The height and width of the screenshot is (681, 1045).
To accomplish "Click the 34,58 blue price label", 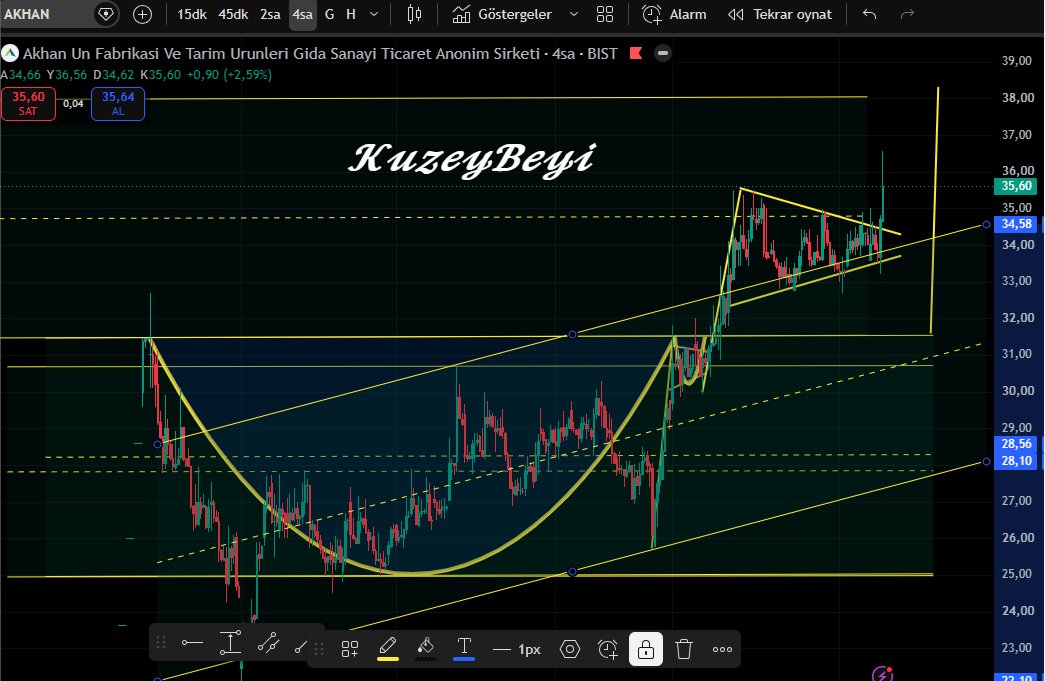I will click(x=1016, y=224).
